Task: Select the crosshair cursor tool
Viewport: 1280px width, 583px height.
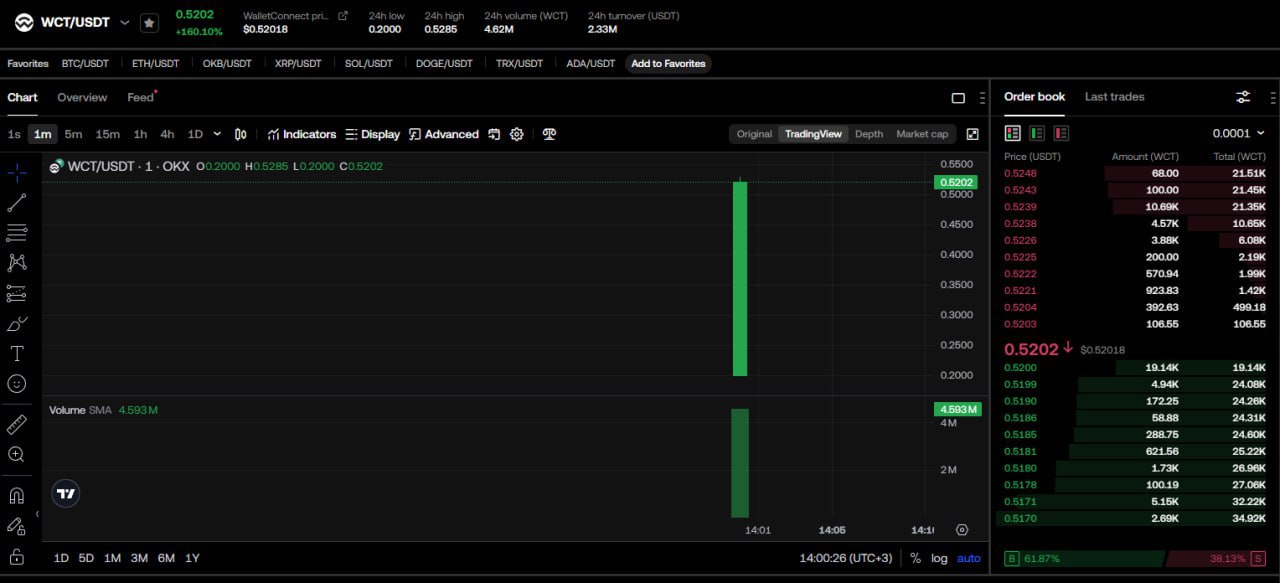Action: [17, 172]
